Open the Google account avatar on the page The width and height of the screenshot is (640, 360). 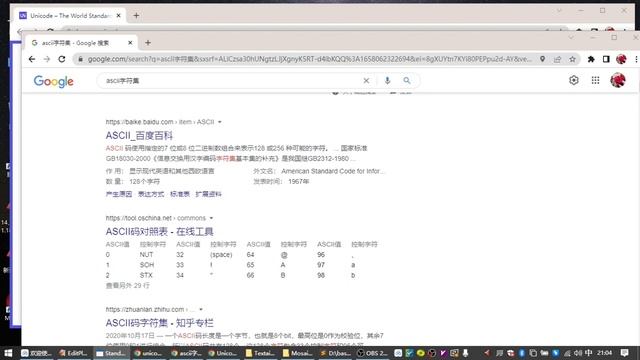[618, 80]
